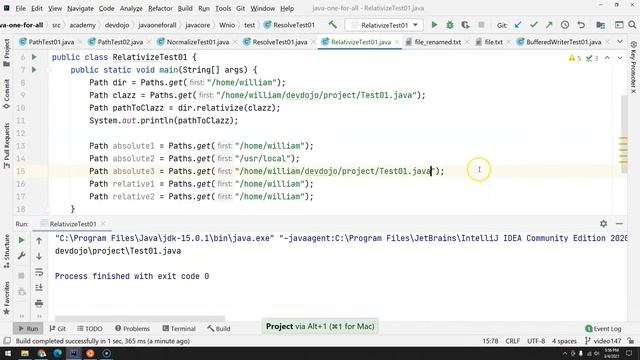Open line separator CRLF selector
Viewport: 640px width, 360px height.
[512, 341]
